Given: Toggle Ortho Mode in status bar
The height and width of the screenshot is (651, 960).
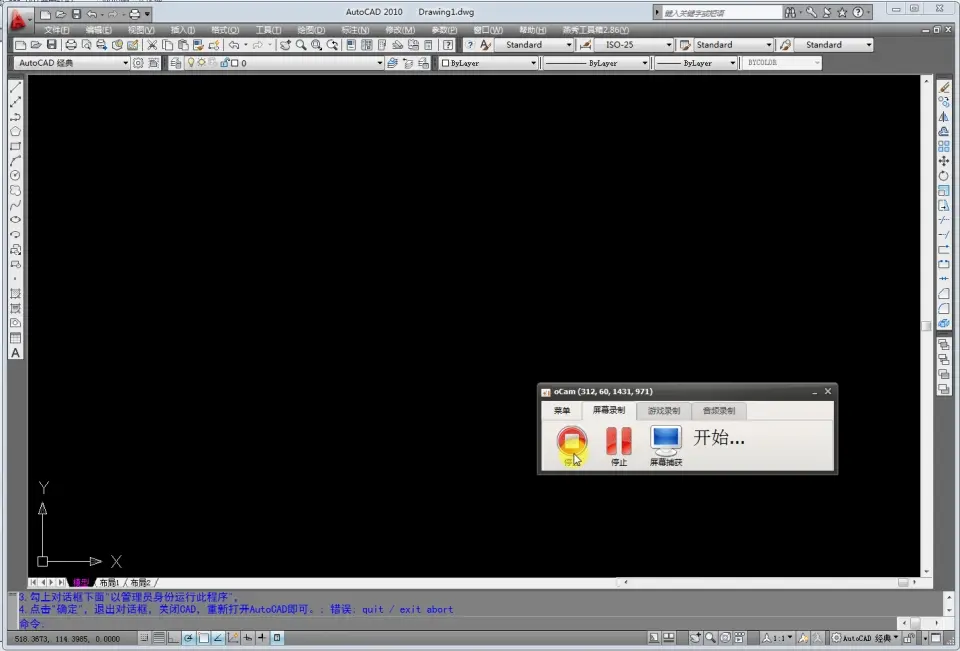Looking at the screenshot, I should point(173,638).
